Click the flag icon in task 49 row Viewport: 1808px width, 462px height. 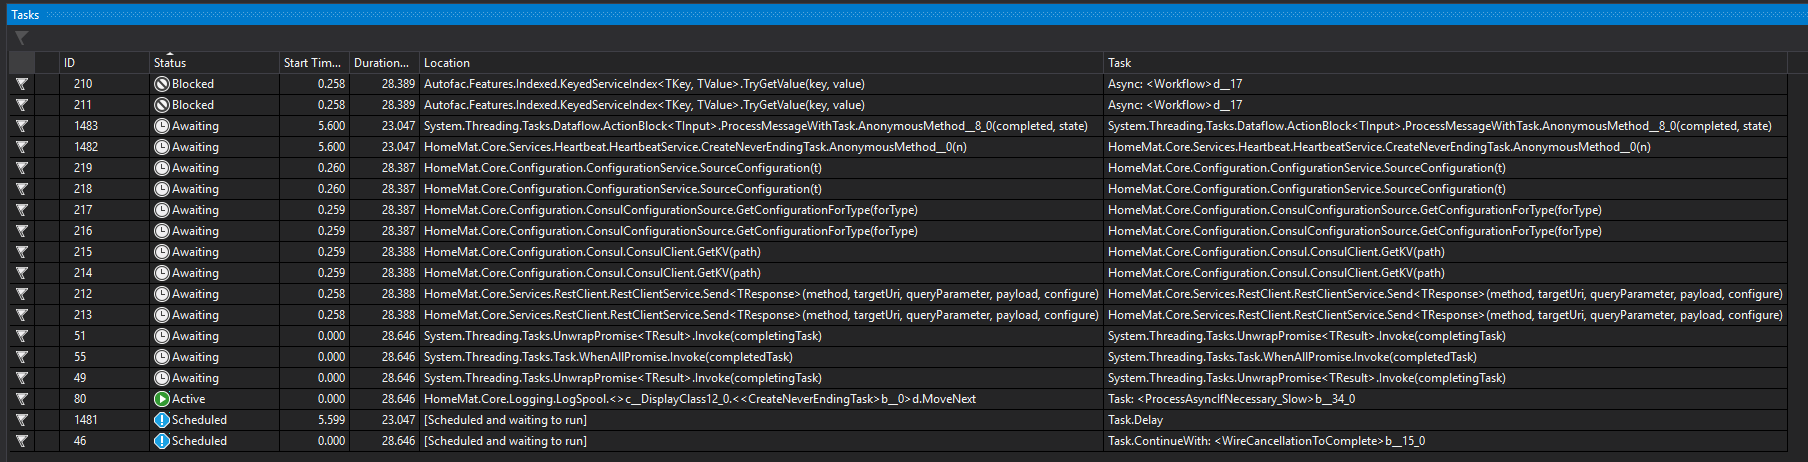click(22, 378)
